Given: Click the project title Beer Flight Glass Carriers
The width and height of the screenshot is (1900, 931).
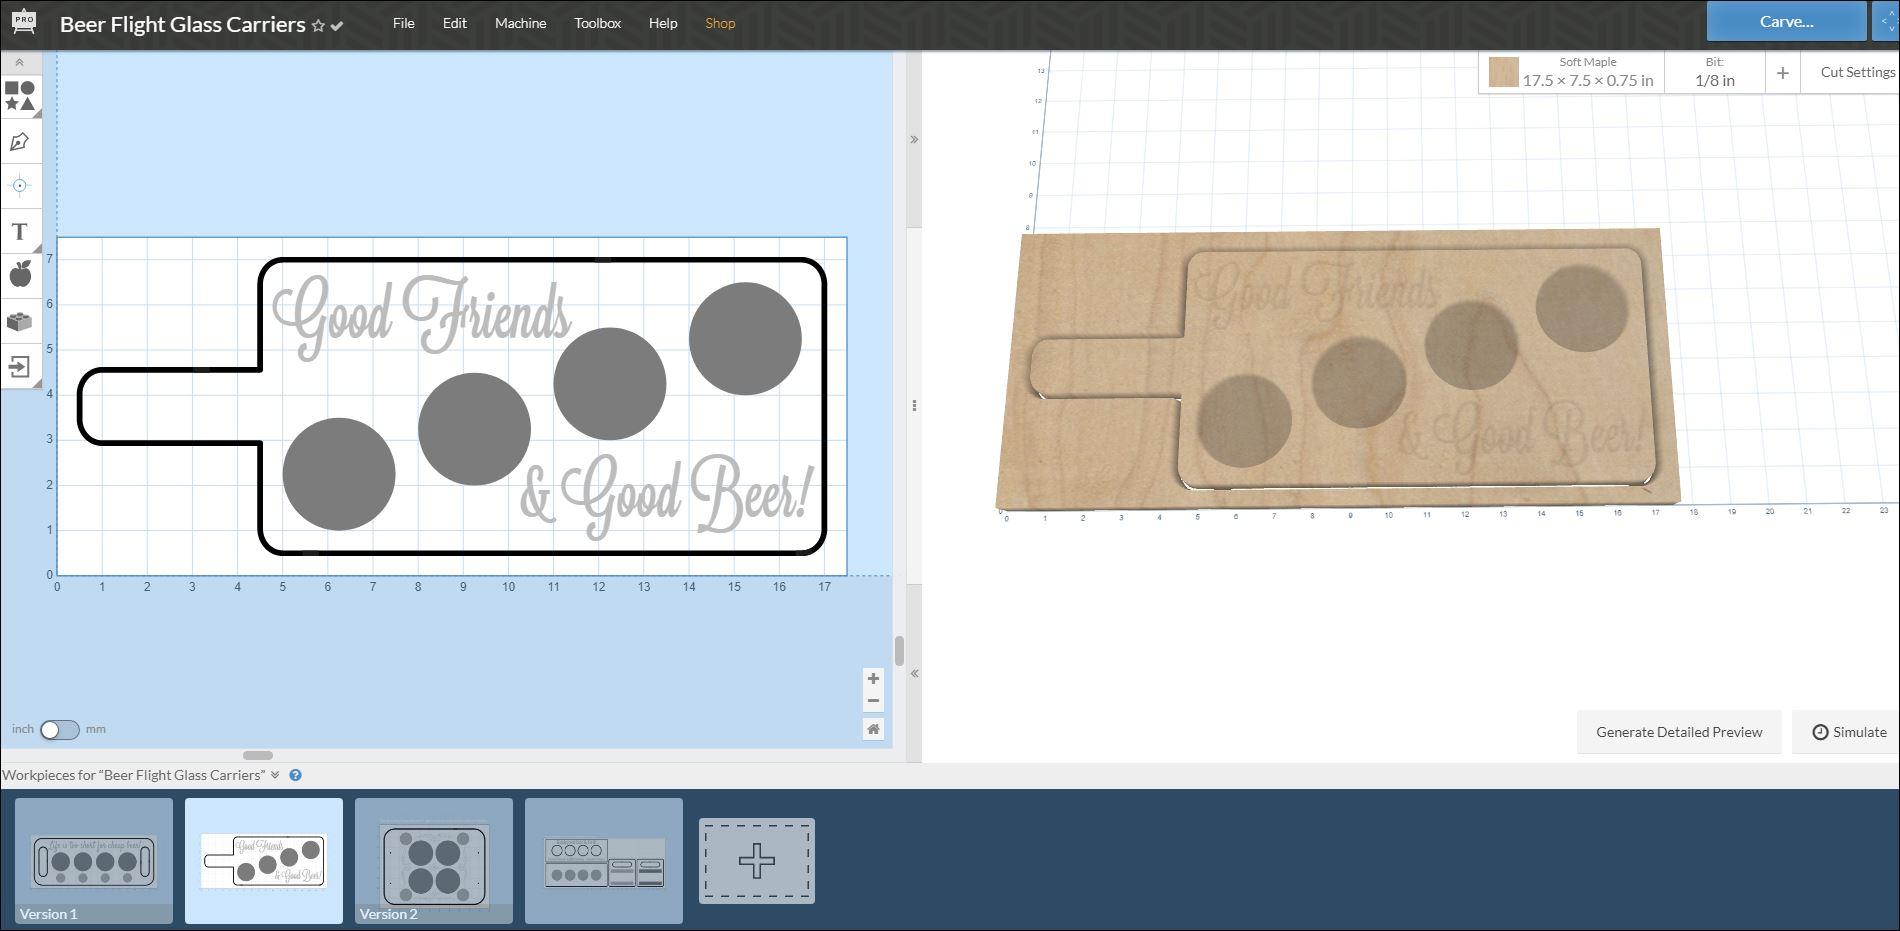Looking at the screenshot, I should 182,24.
